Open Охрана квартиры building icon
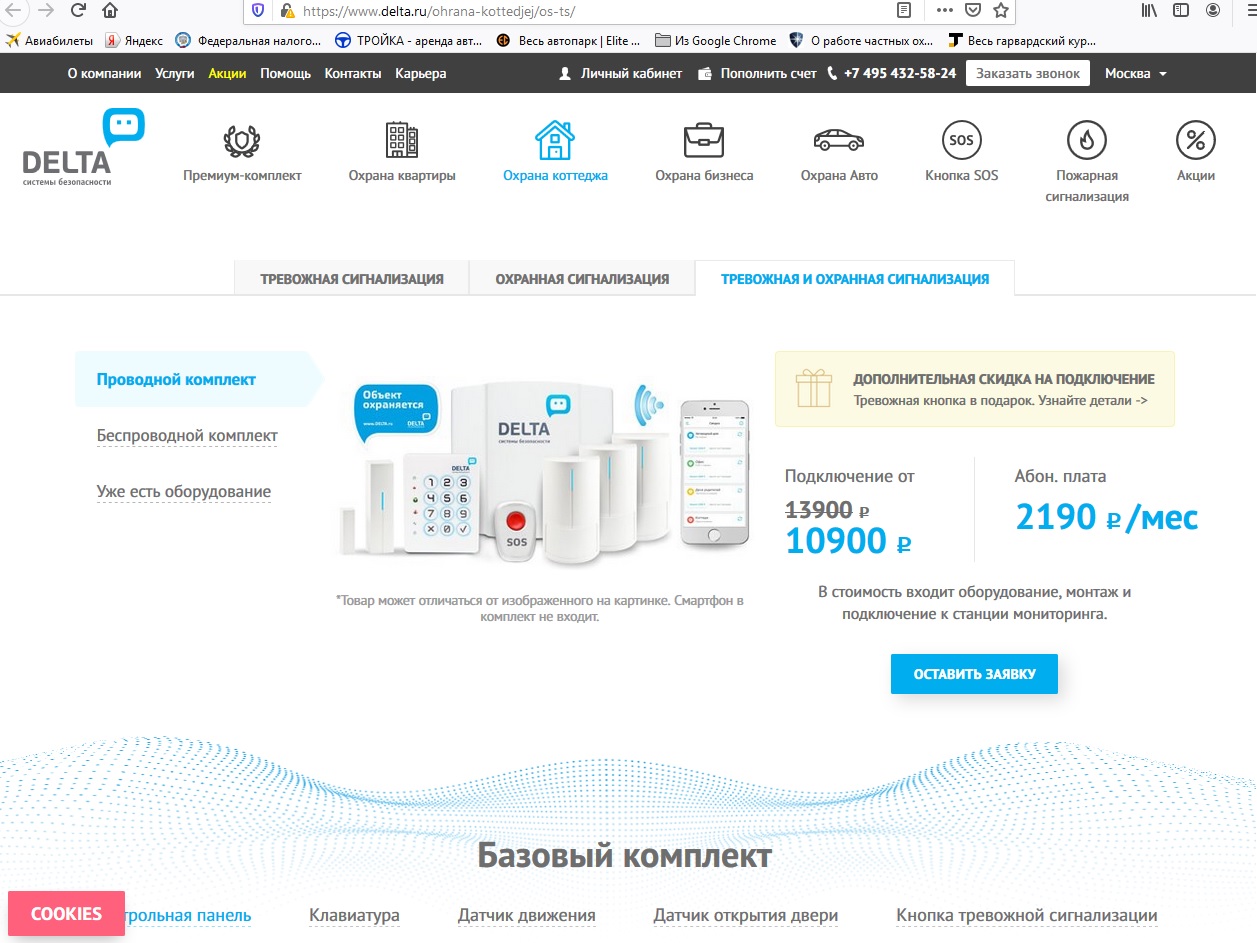This screenshot has height=943, width=1257. click(x=402, y=140)
